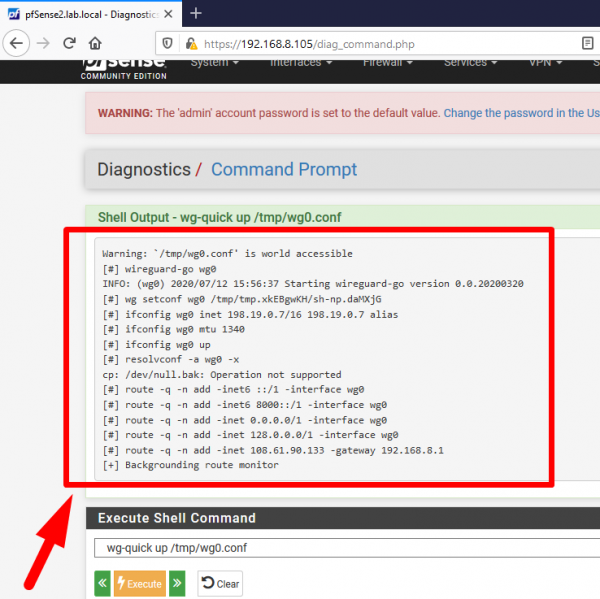
Task: View site security lock warning icon
Action: (190, 44)
